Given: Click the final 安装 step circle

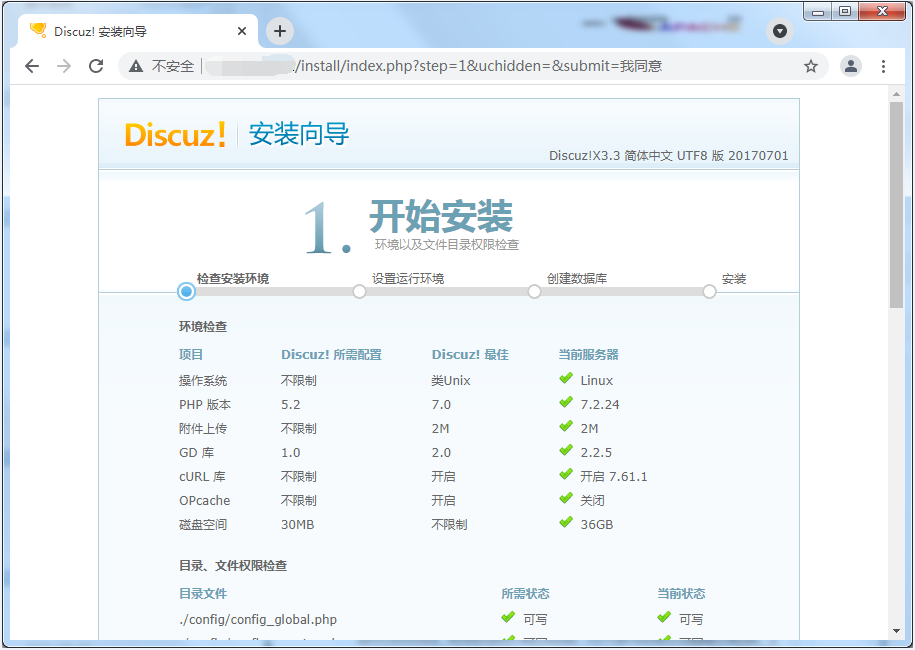Looking at the screenshot, I should (x=709, y=291).
